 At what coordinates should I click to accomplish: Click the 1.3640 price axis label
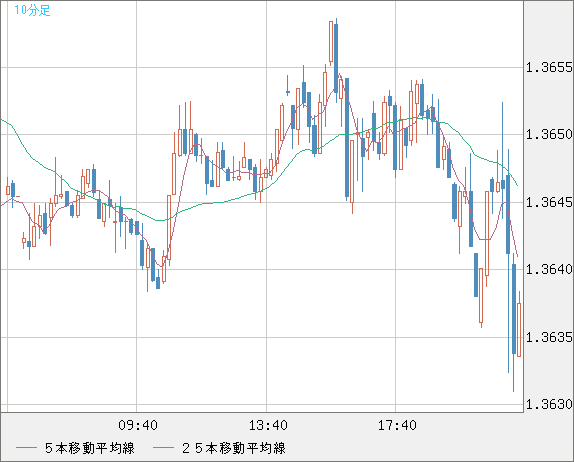[549, 269]
